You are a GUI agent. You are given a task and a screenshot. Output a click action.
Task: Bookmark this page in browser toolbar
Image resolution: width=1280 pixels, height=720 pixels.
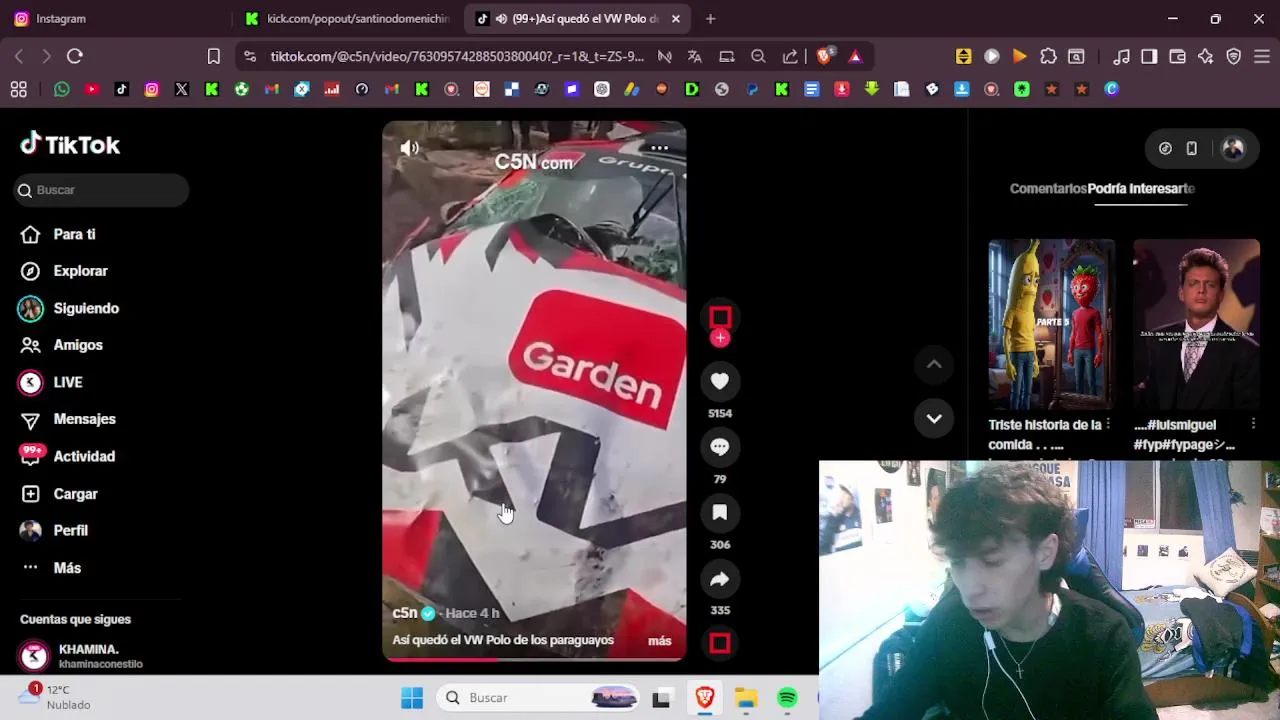pyautogui.click(x=213, y=57)
